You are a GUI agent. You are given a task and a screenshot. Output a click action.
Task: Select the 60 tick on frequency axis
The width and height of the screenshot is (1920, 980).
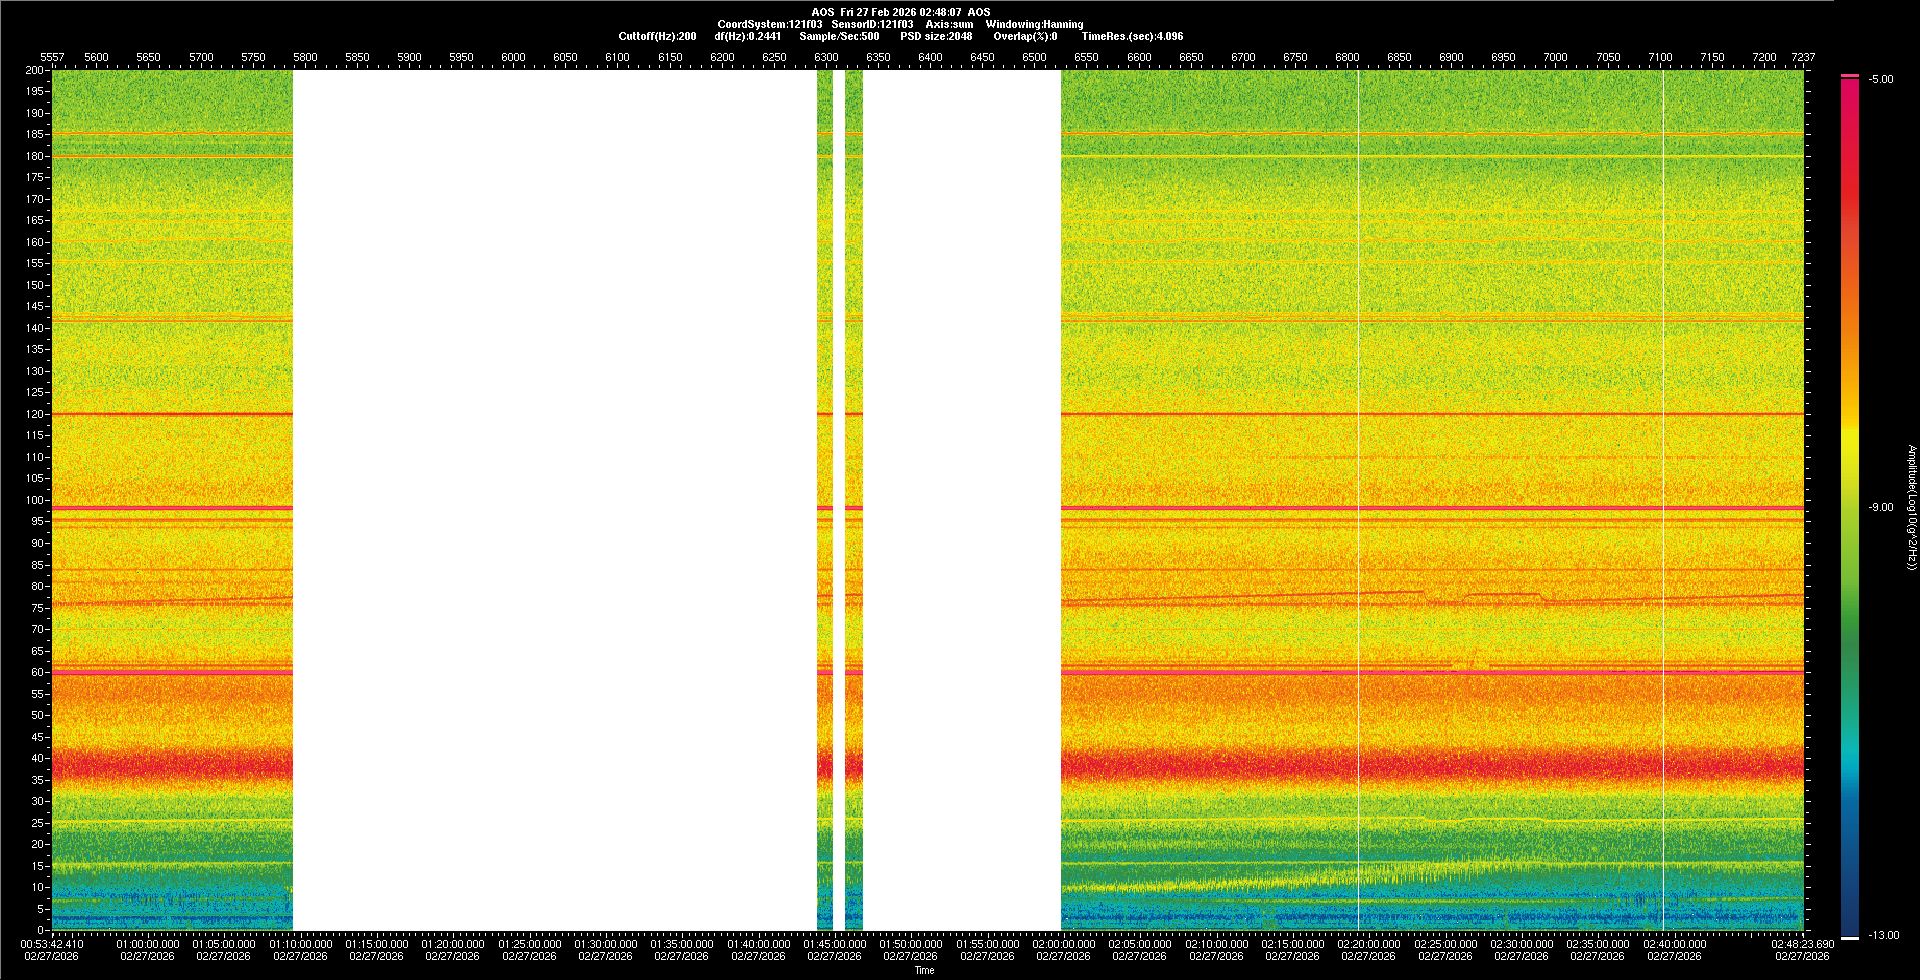coord(38,672)
